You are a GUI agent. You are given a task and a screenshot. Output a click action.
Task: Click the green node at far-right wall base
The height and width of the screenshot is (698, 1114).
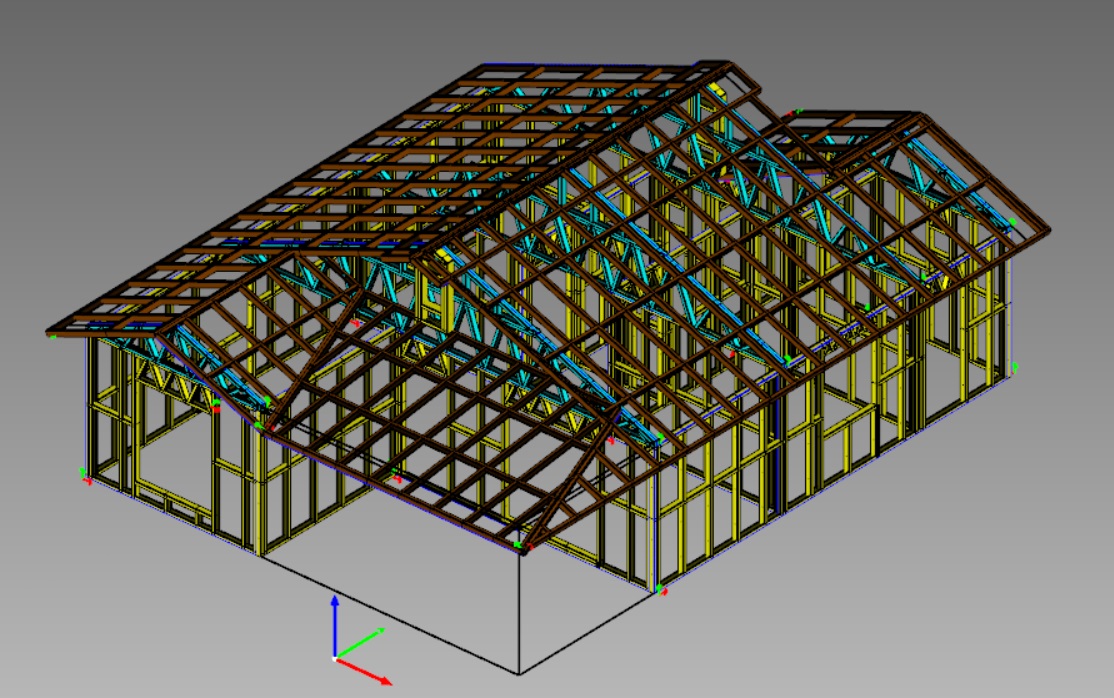[1016, 366]
